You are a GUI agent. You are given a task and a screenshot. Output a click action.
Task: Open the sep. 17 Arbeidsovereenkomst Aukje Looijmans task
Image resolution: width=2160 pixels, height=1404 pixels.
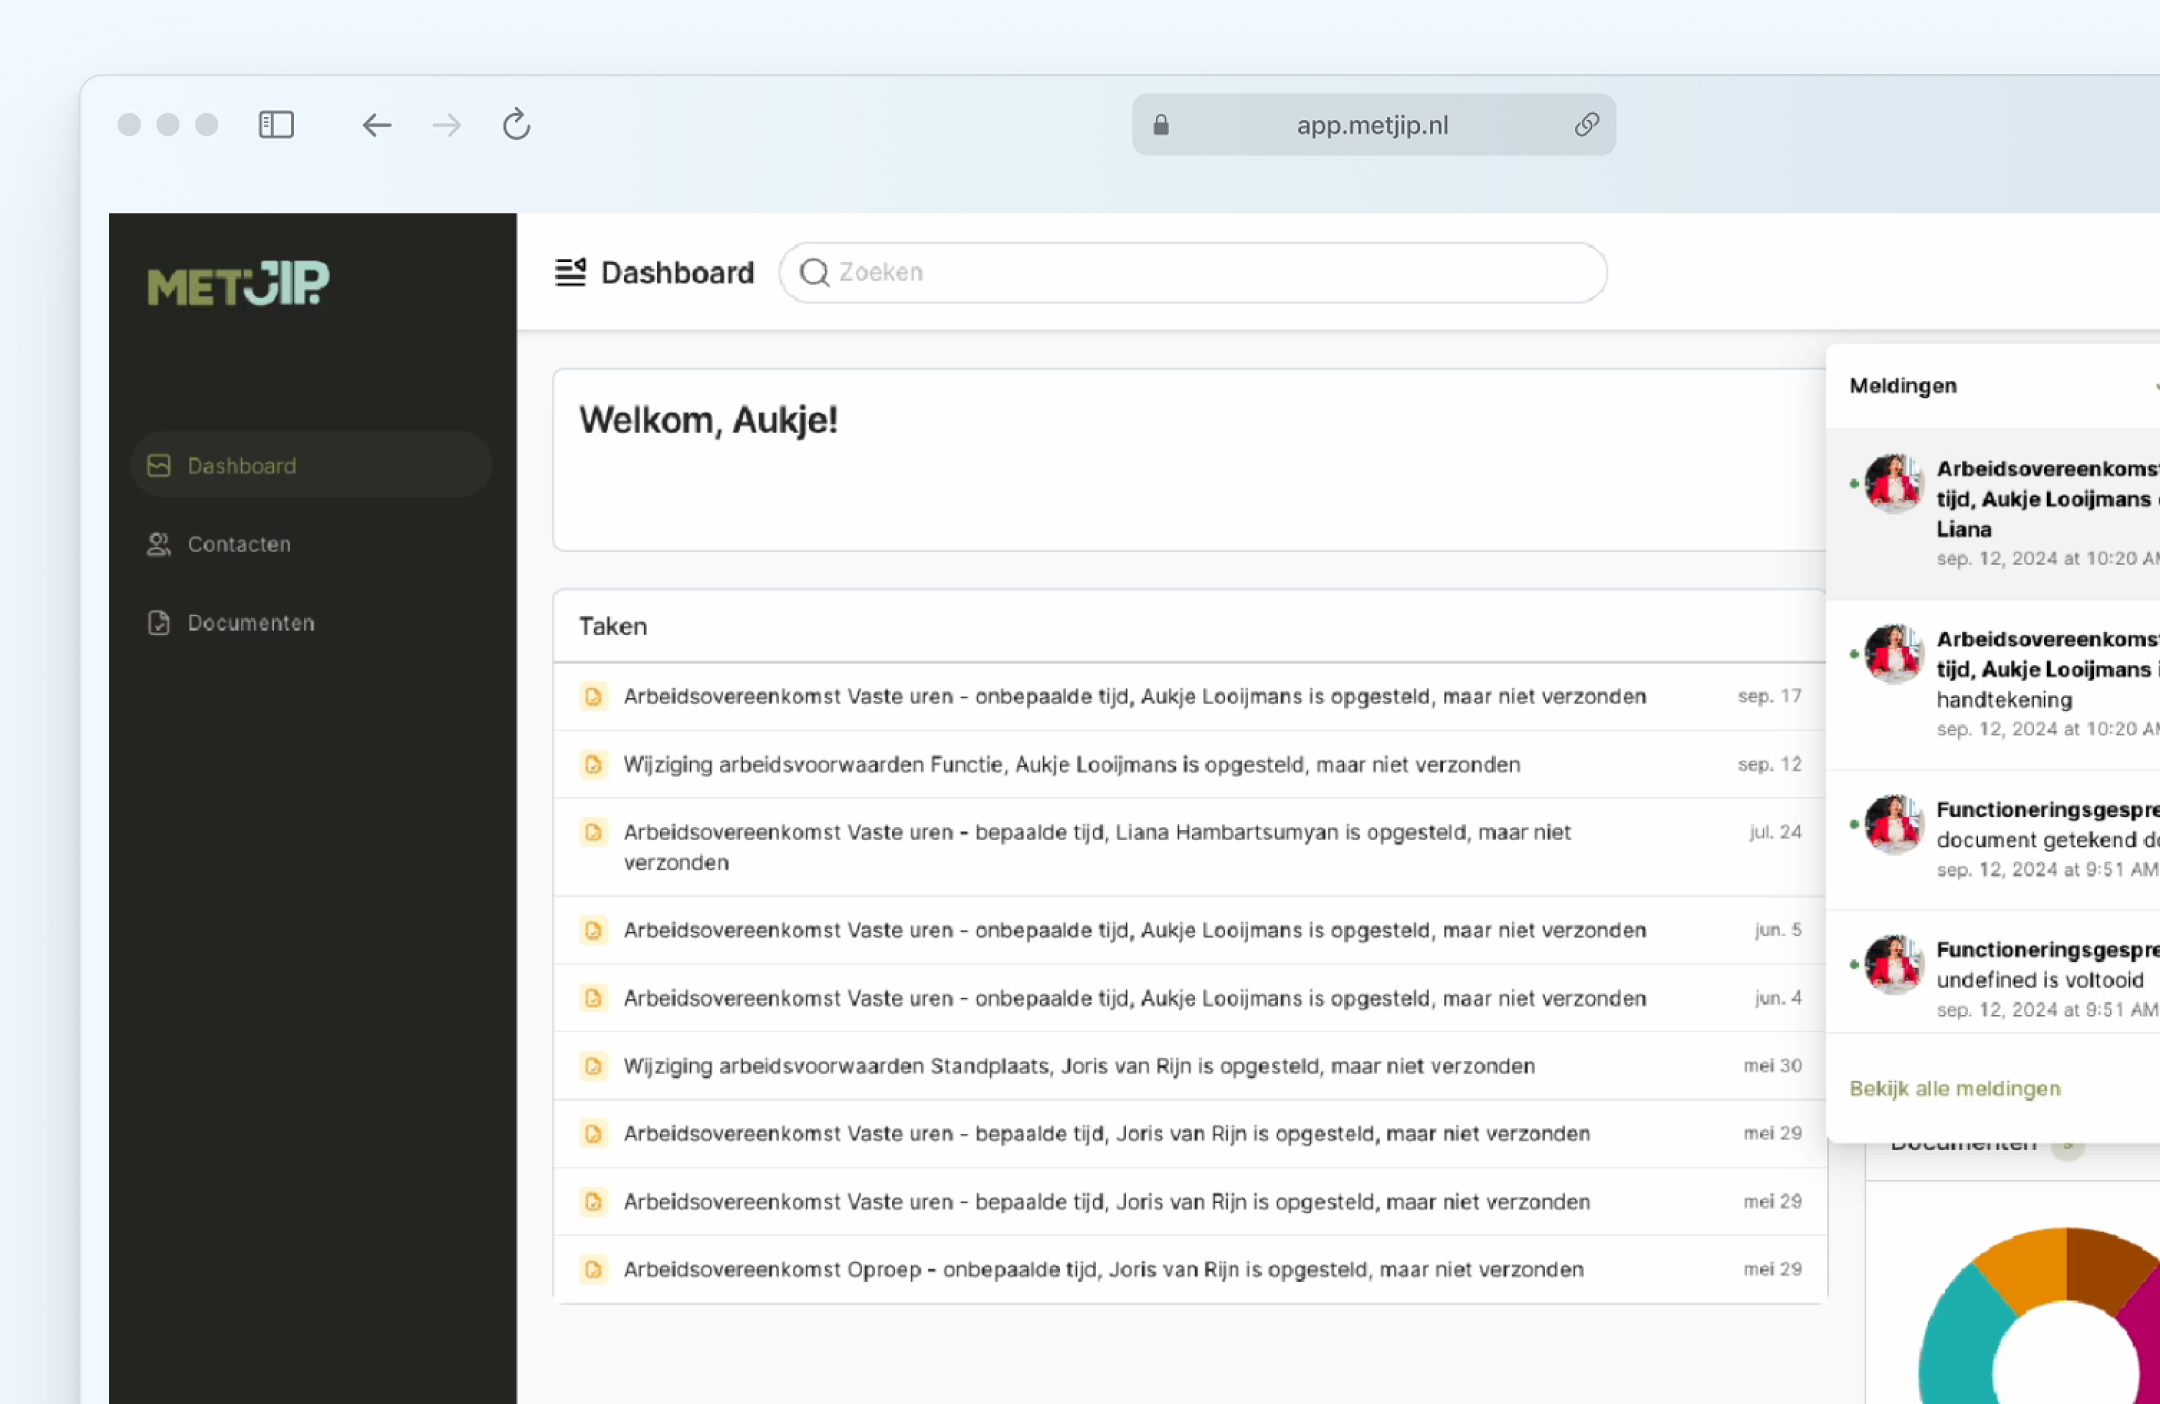pyautogui.click(x=1190, y=696)
